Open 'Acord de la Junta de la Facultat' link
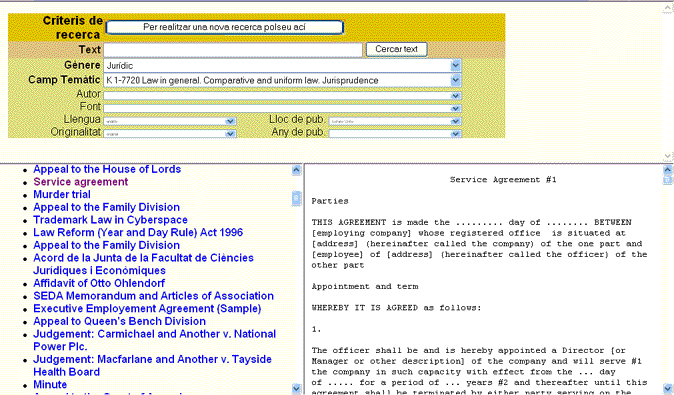Viewport: 674px width, 395px height. tap(144, 264)
